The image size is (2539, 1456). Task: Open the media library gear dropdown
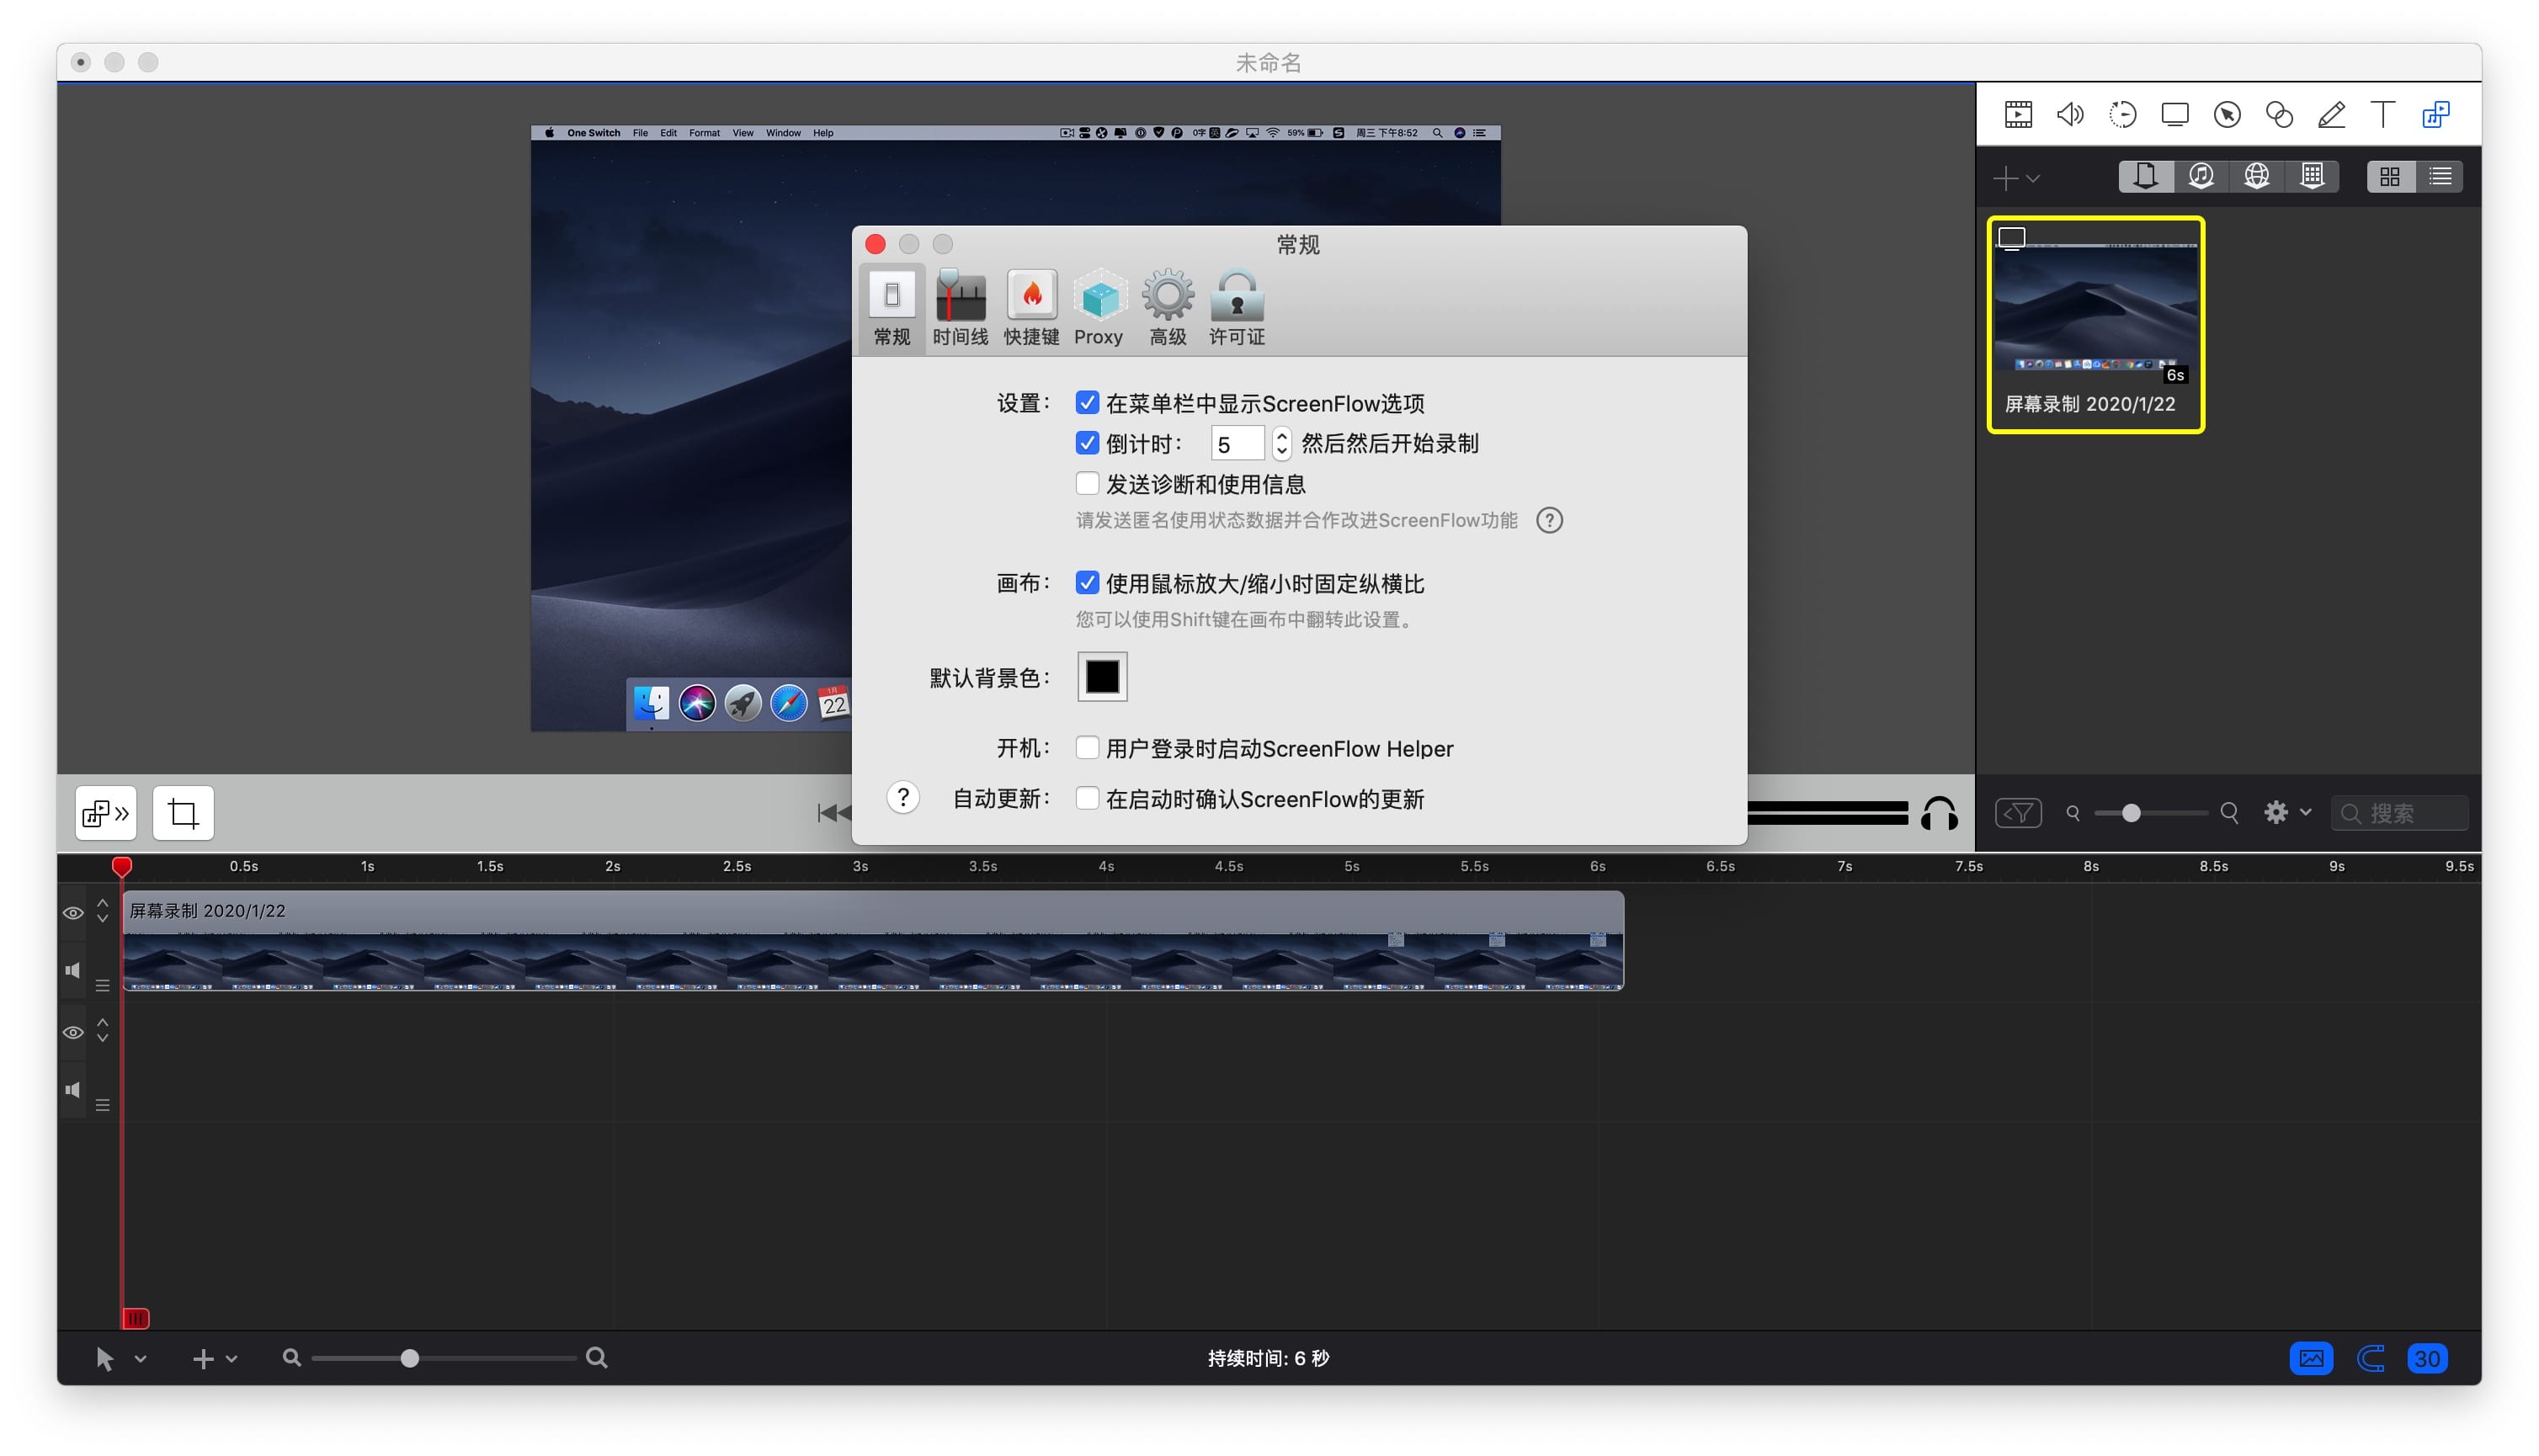click(x=2286, y=812)
